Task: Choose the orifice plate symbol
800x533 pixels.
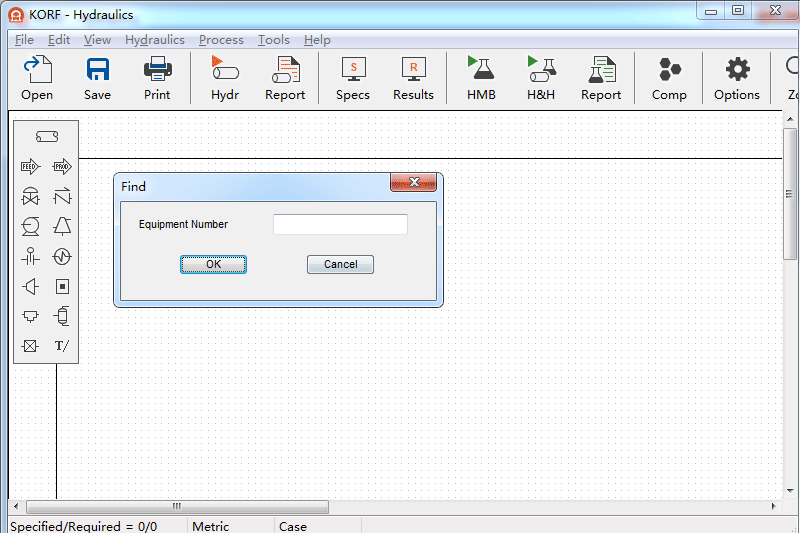Action: point(31,257)
